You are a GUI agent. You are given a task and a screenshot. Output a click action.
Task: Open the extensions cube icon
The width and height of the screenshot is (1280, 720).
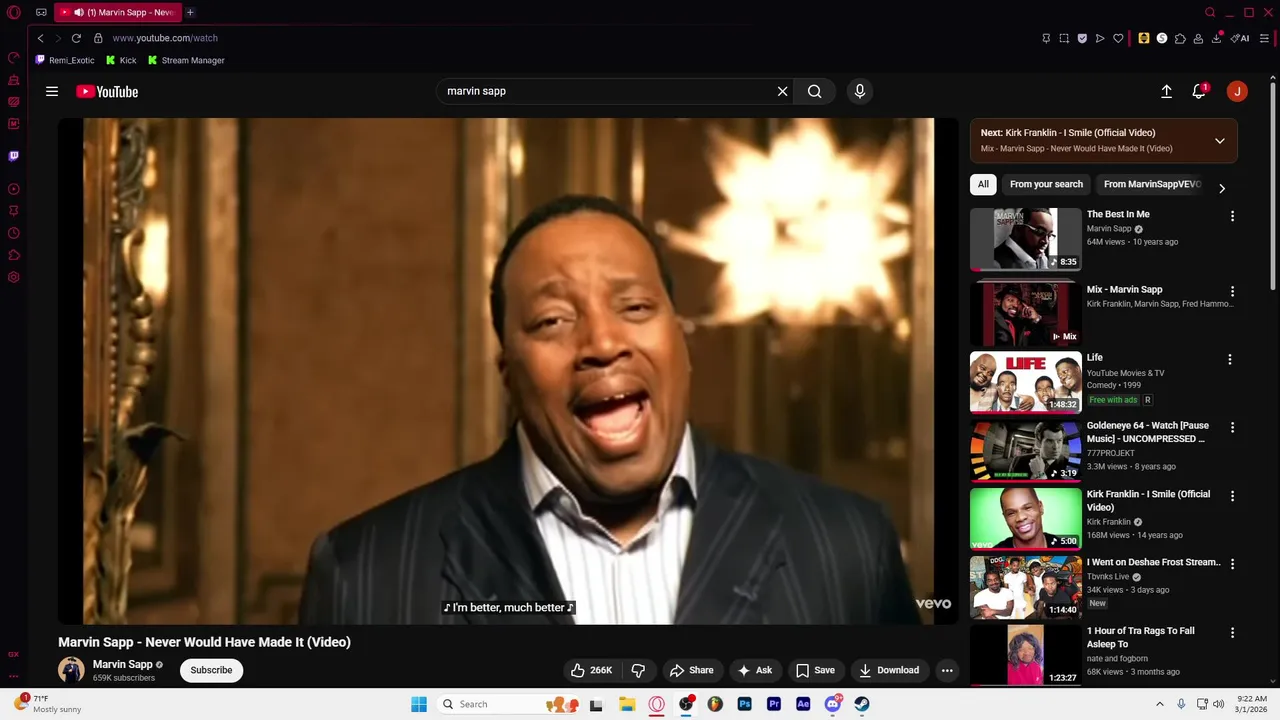pos(1180,38)
